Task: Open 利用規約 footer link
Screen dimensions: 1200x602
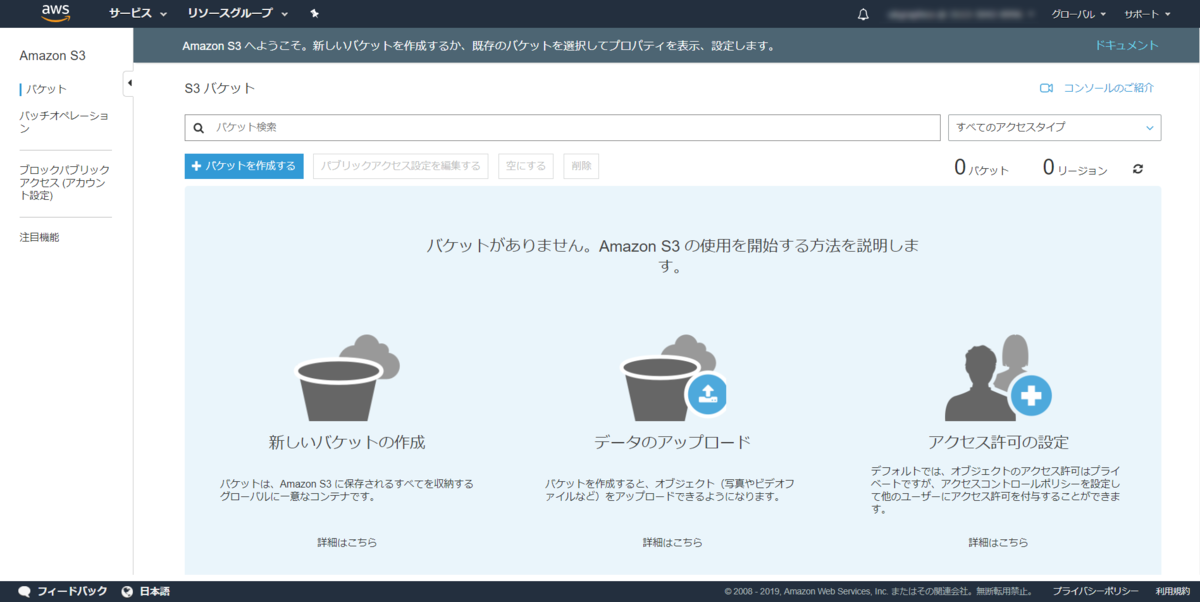Action: pos(1173,592)
